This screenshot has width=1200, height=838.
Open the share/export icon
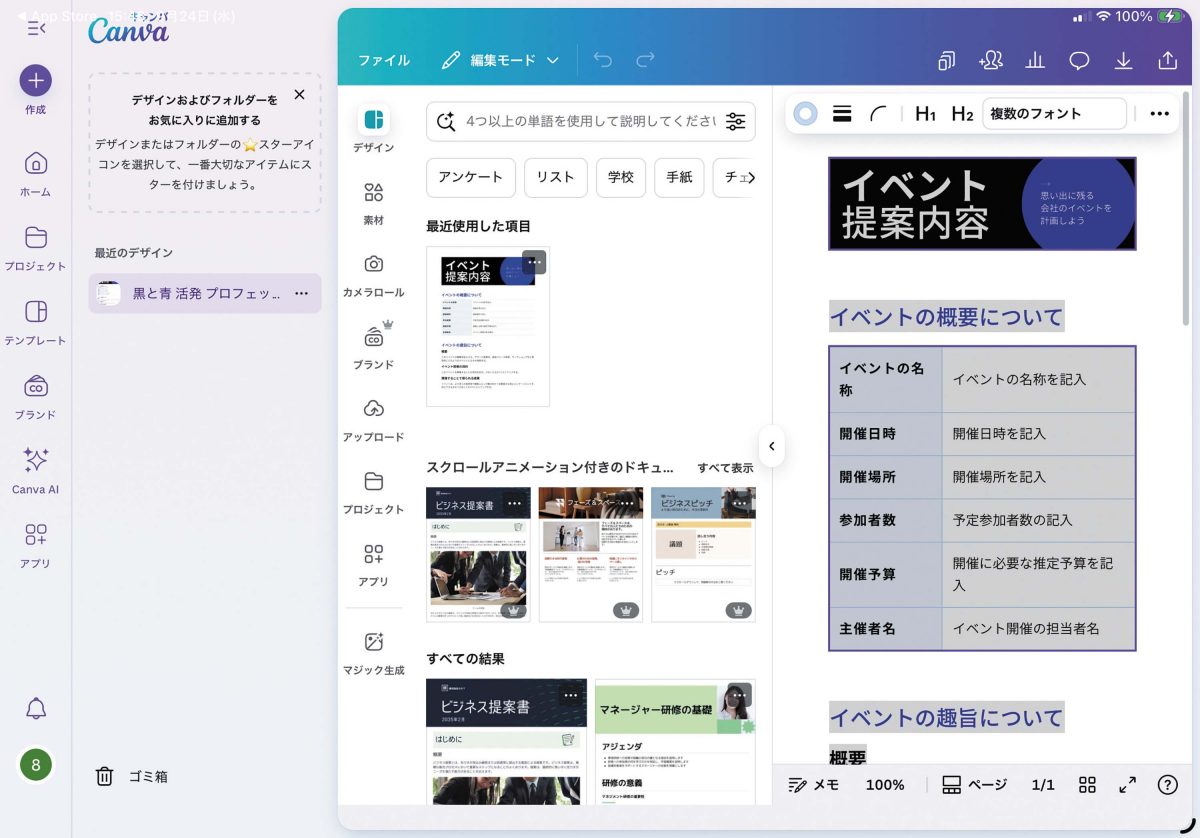1167,61
